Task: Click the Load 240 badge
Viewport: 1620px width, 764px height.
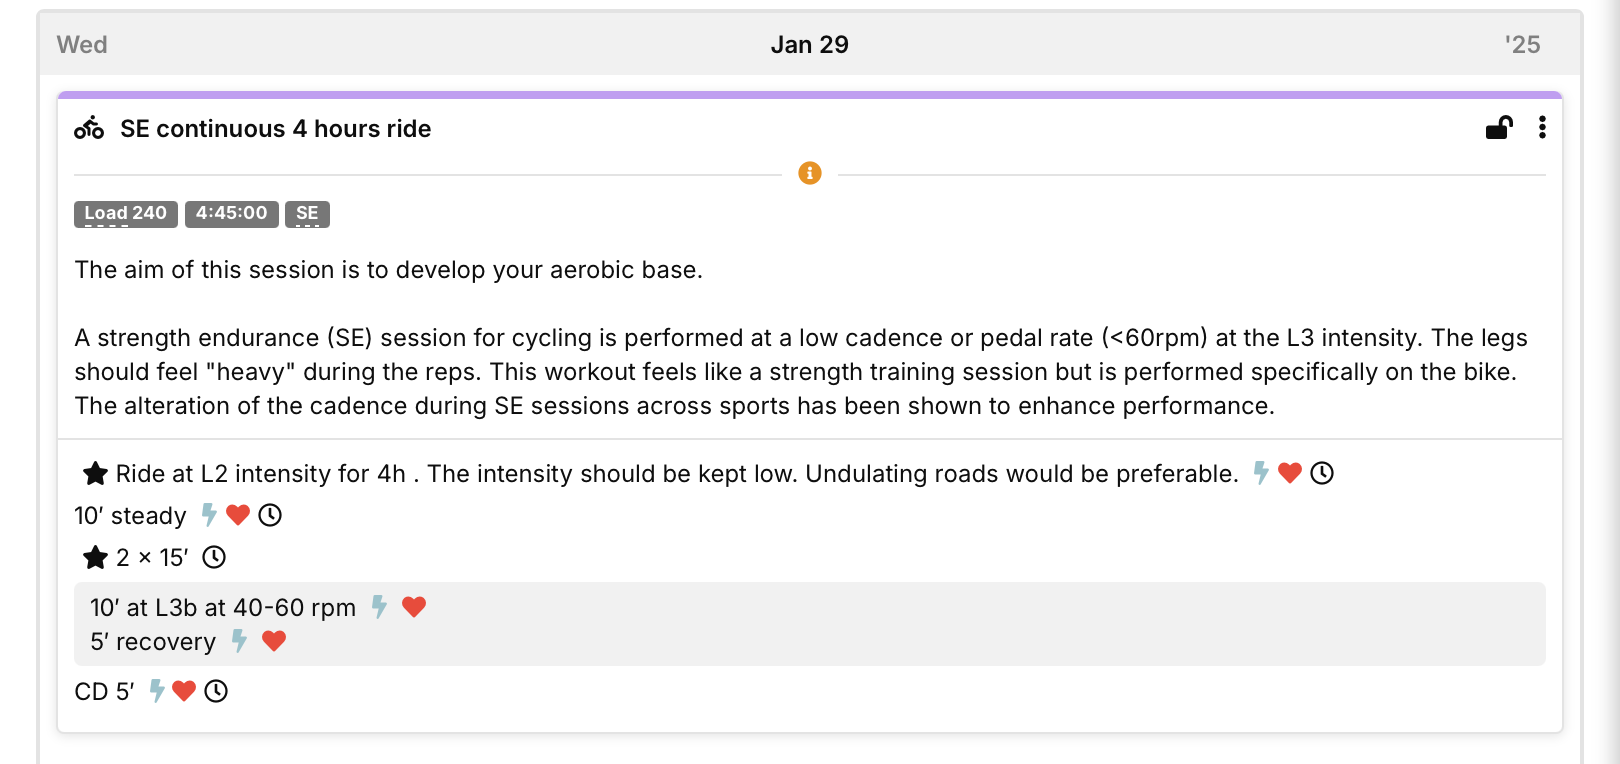Action: [x=126, y=214]
